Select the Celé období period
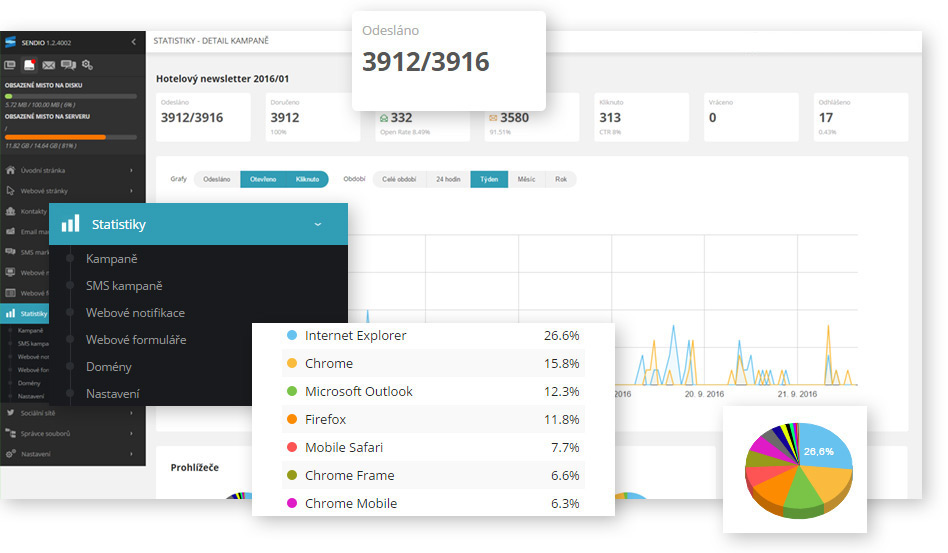 coord(399,179)
